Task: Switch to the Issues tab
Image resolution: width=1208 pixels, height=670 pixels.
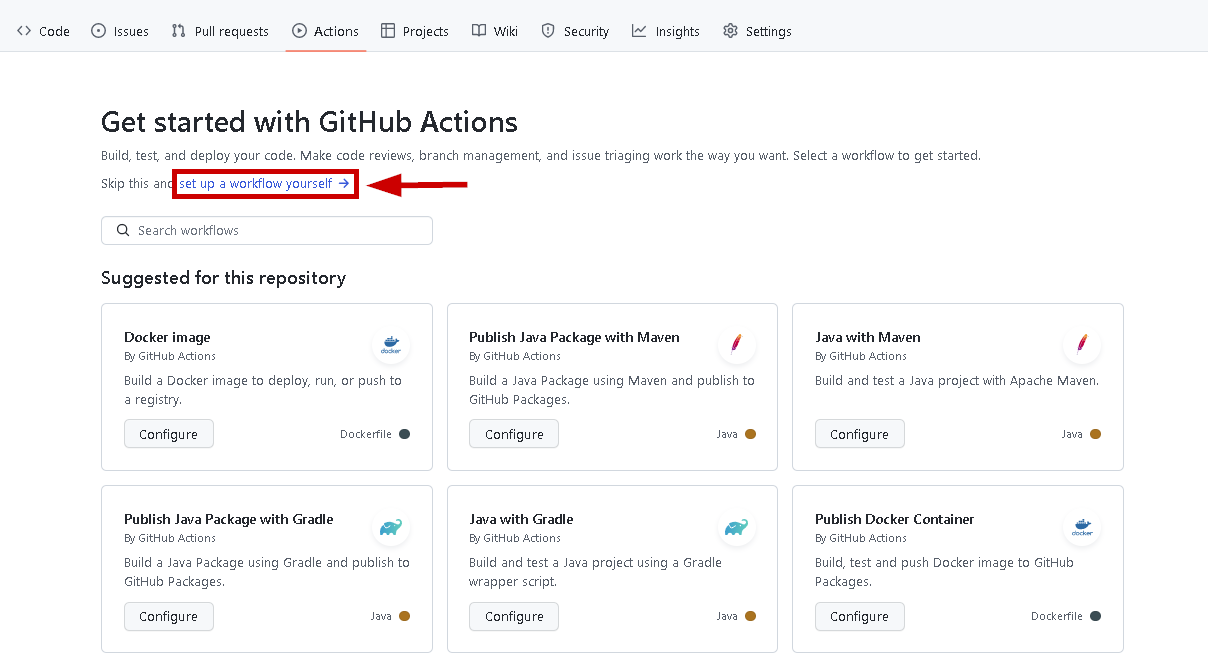Action: pos(120,31)
